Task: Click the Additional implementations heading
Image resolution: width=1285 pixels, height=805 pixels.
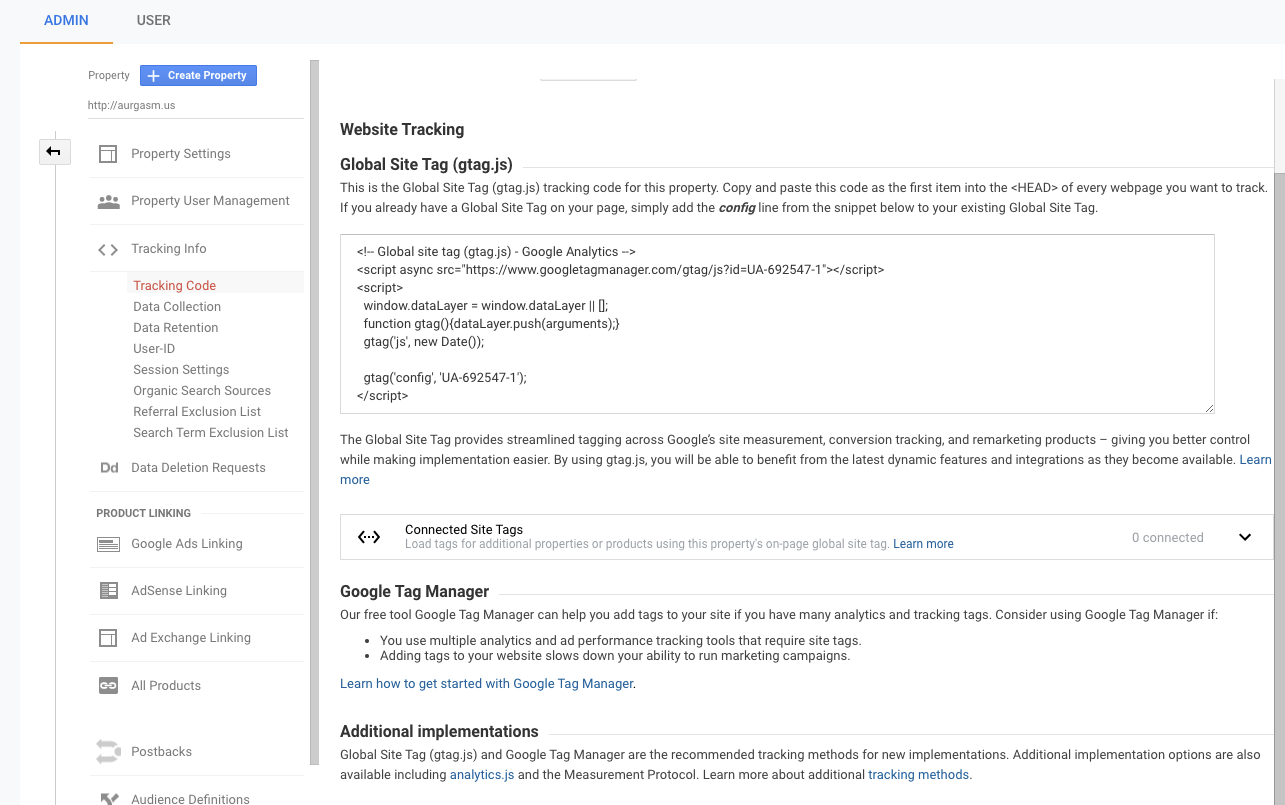Action: [439, 731]
